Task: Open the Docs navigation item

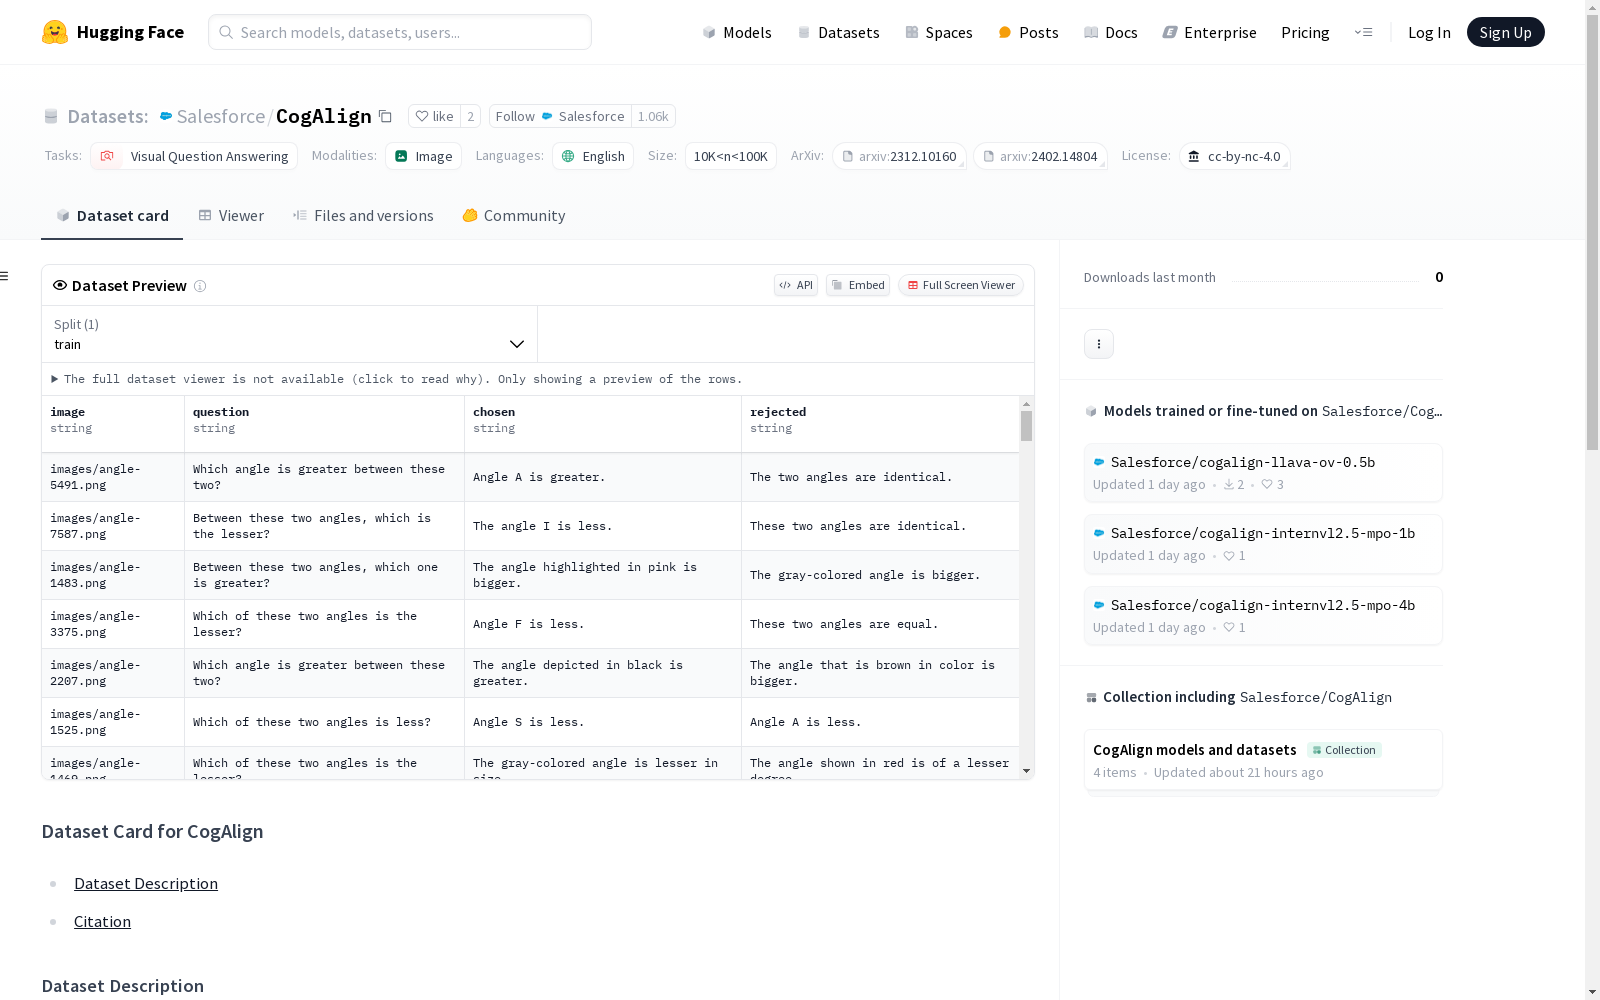Action: point(1111,32)
